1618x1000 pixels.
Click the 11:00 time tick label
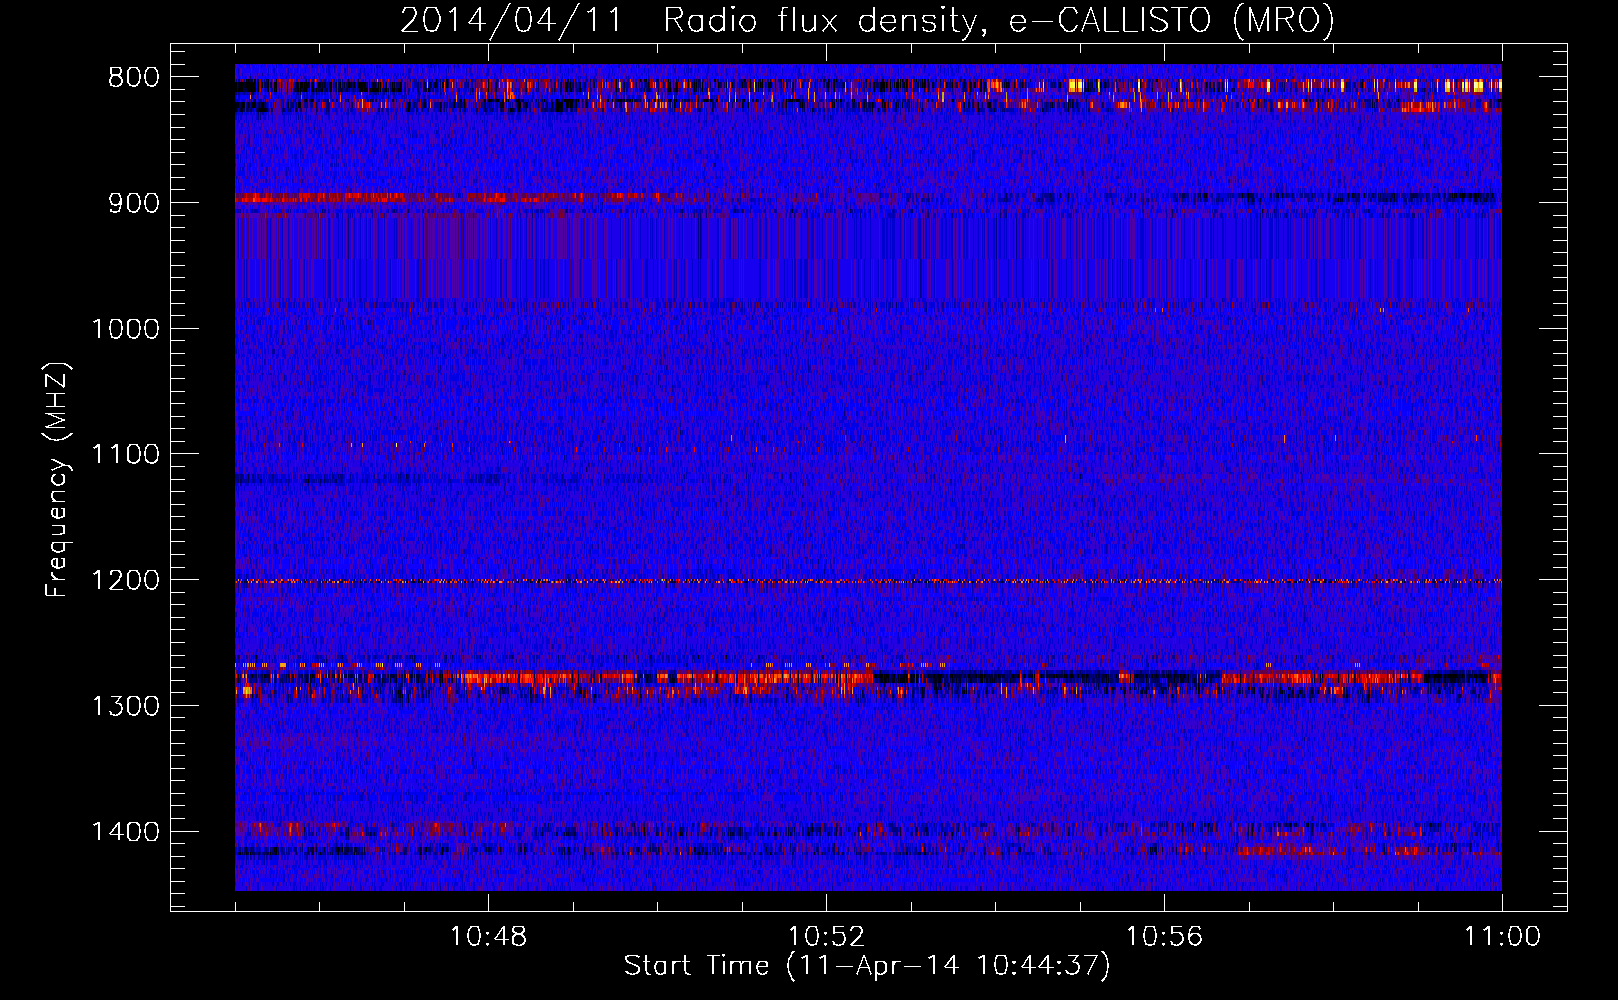1502,937
